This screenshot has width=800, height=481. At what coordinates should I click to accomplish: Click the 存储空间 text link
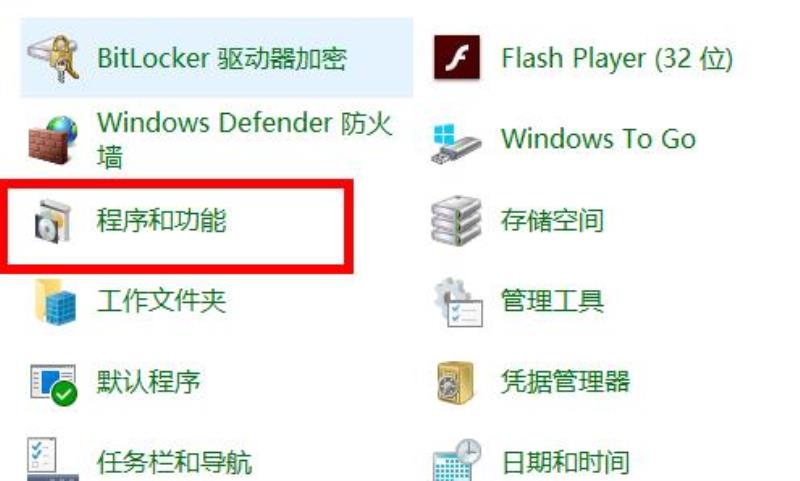coord(553,220)
